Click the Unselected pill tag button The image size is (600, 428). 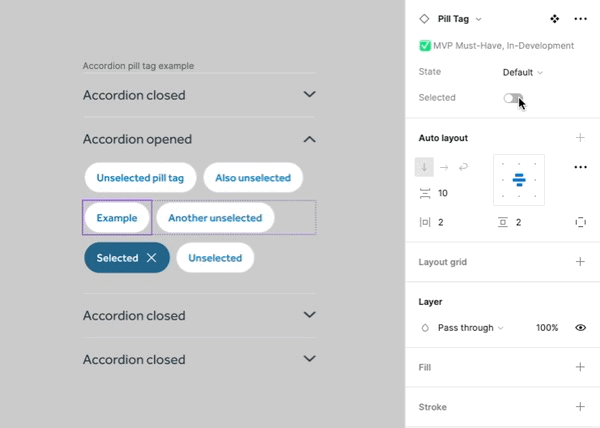tap(140, 178)
